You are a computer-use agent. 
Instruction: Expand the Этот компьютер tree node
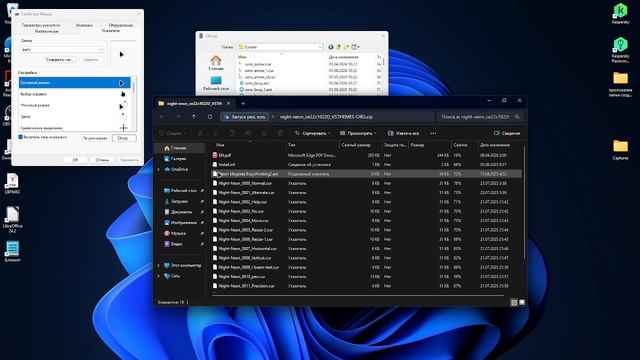point(158,266)
